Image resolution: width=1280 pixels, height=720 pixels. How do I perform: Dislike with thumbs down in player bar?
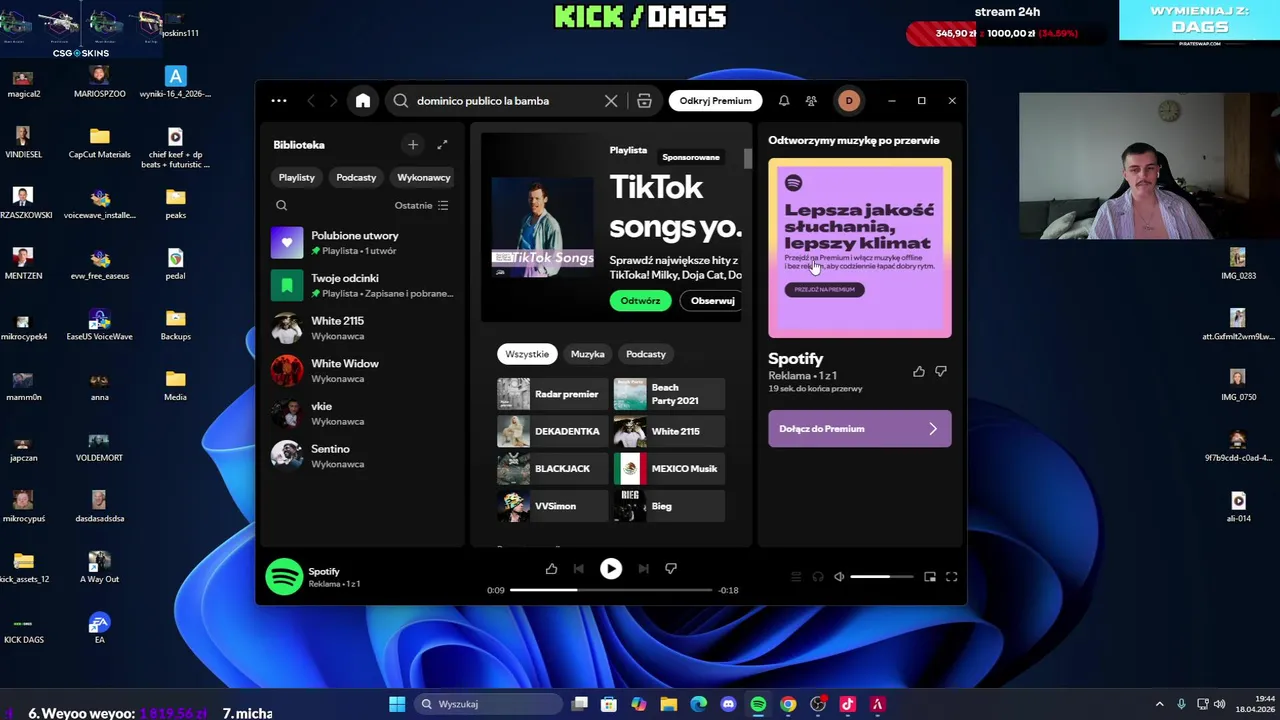click(671, 569)
